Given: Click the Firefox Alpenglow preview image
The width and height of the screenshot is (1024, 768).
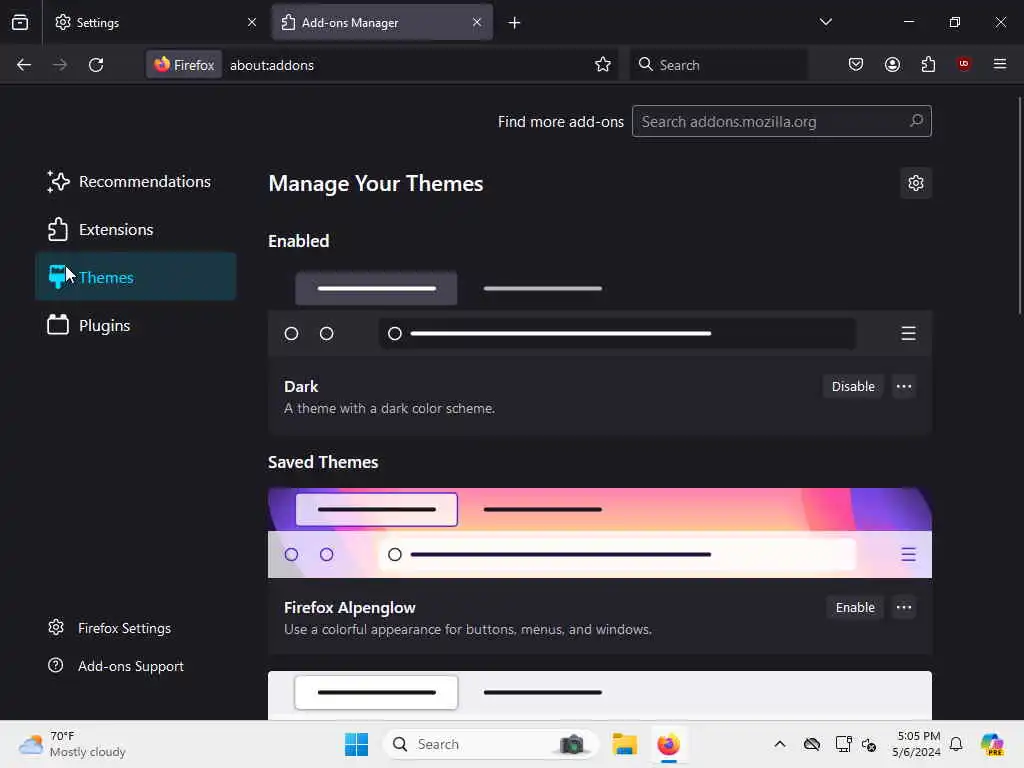Looking at the screenshot, I should click(x=600, y=533).
